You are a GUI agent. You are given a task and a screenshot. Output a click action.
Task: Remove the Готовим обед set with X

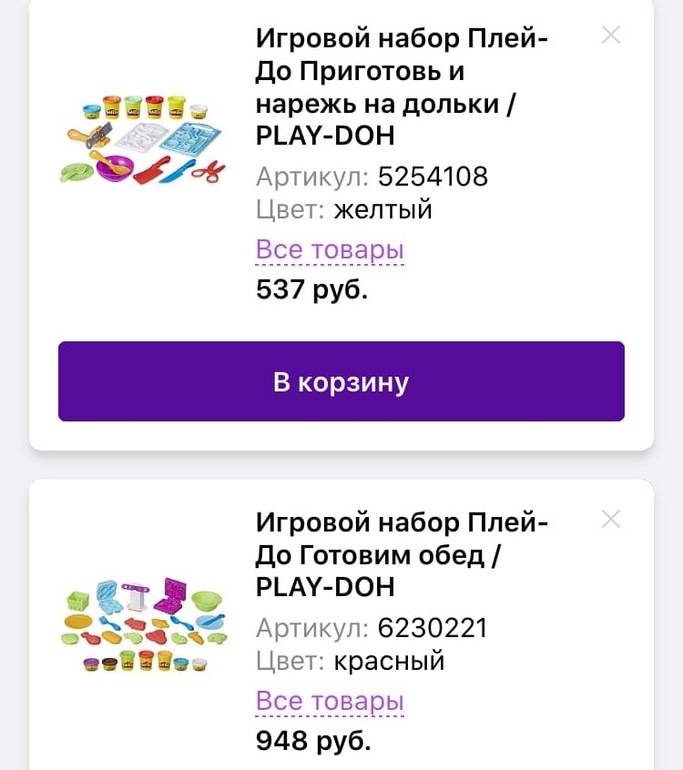click(610, 519)
